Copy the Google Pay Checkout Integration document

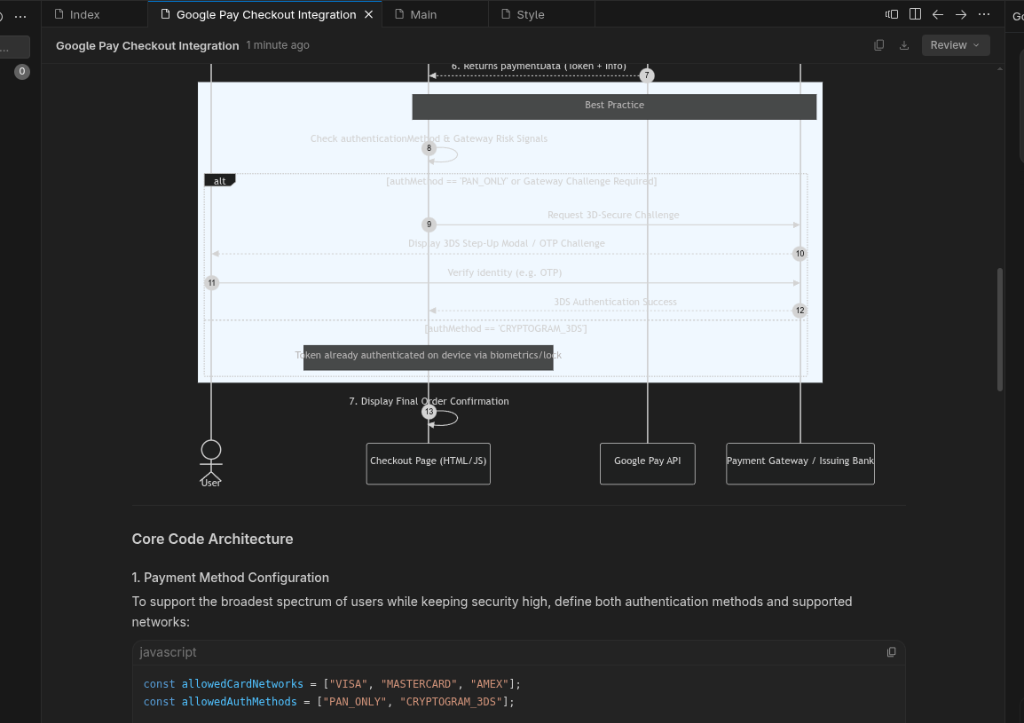[x=879, y=45]
